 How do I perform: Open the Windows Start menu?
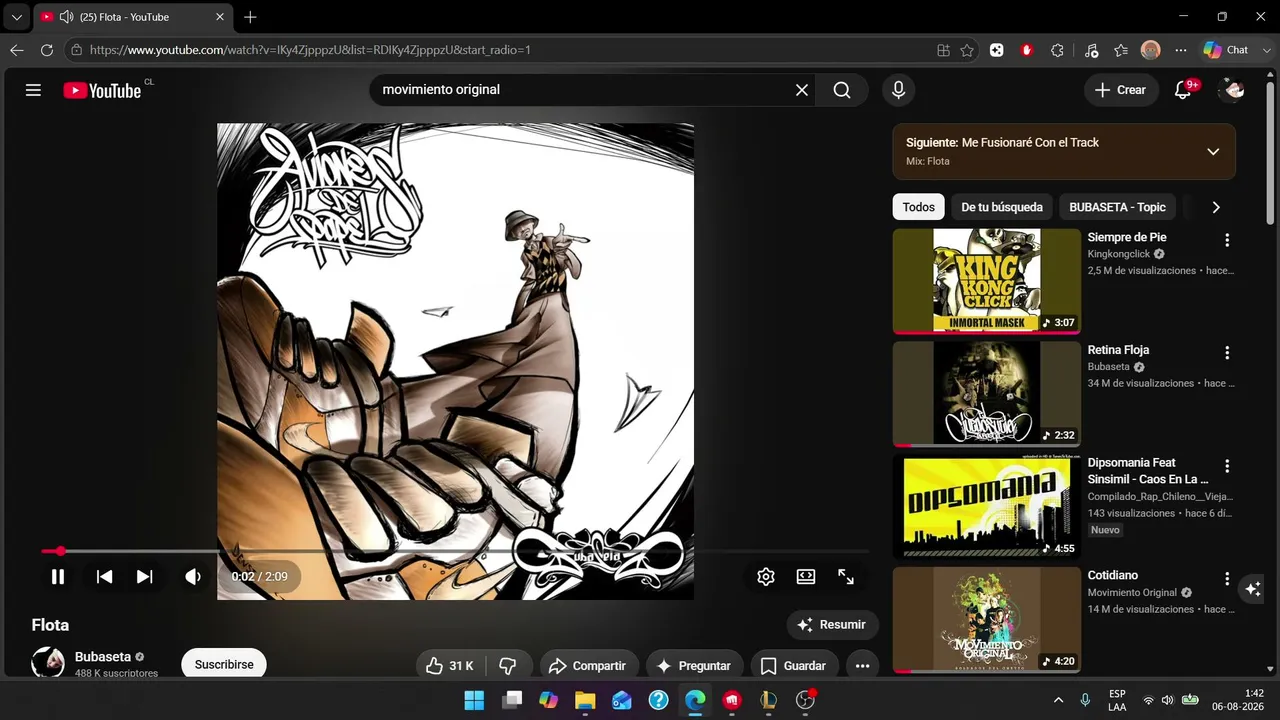[x=474, y=700]
